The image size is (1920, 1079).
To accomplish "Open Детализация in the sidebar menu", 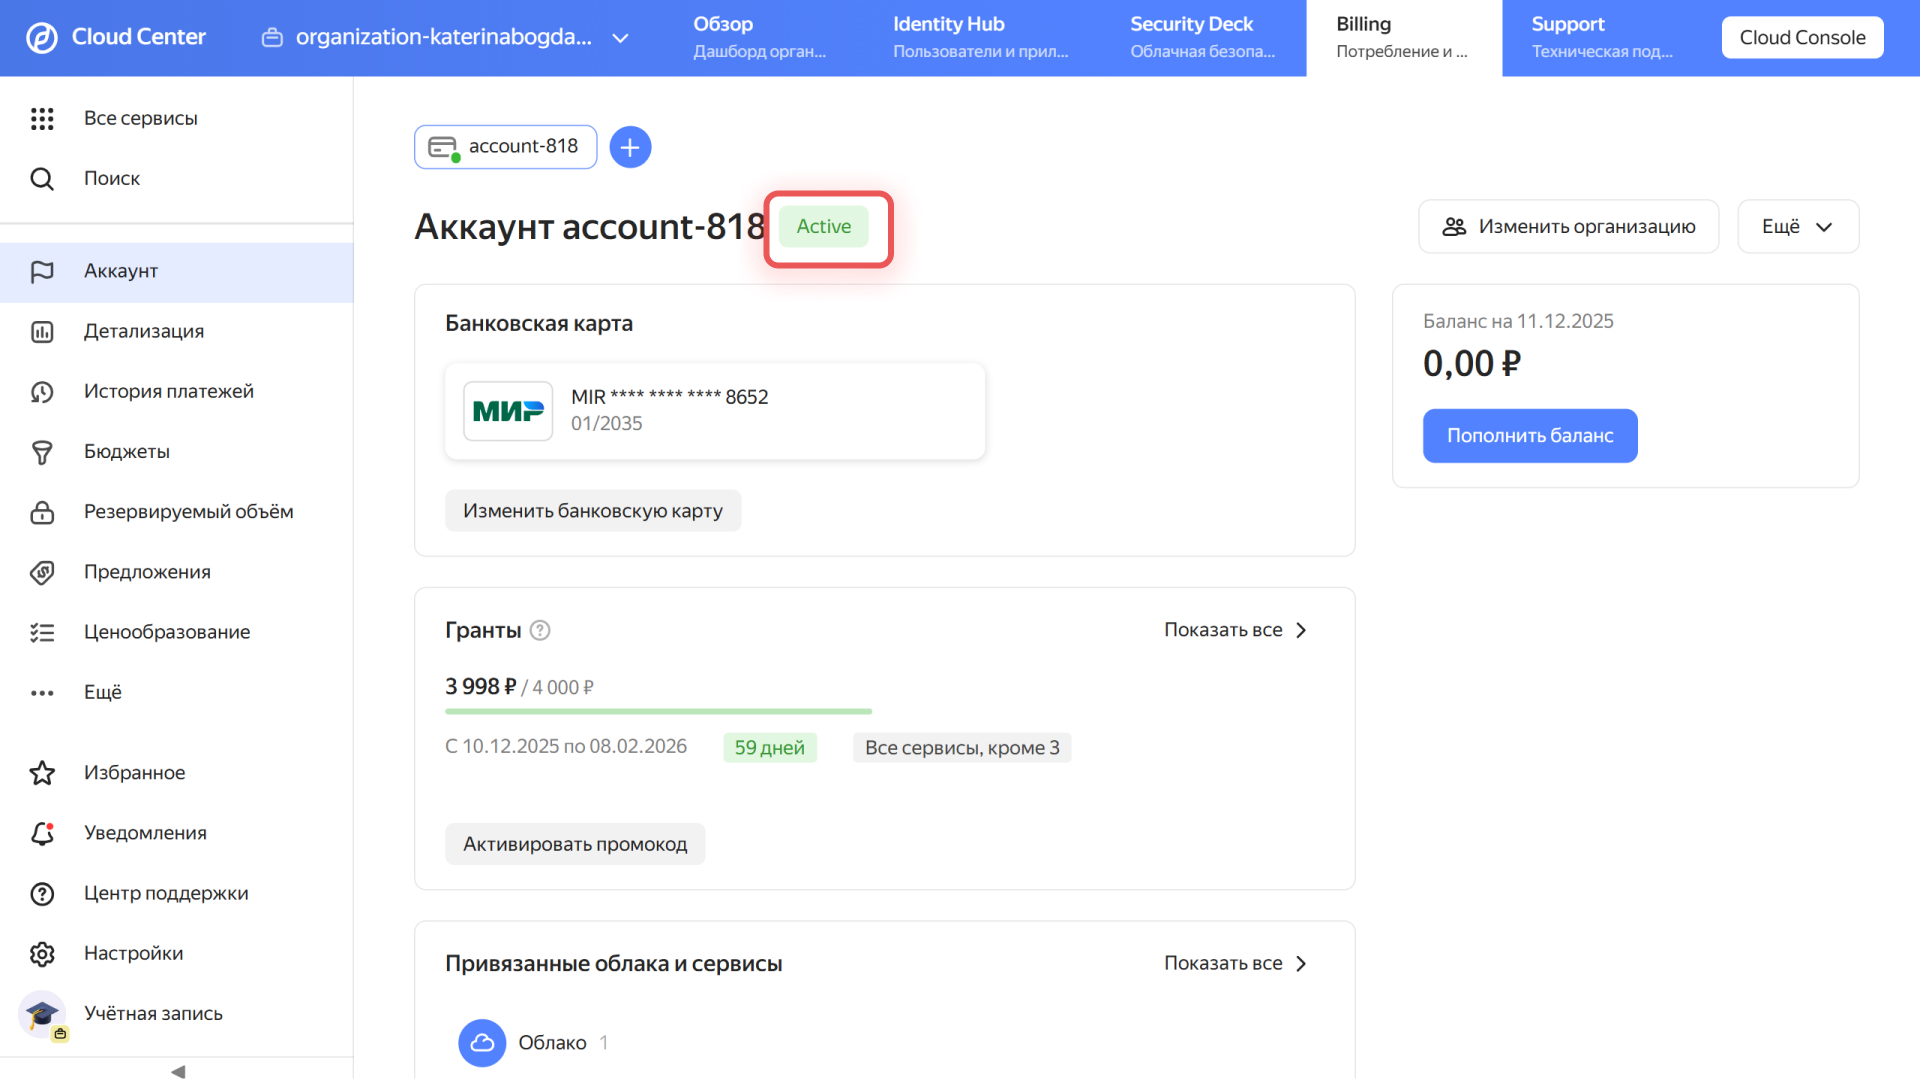I will point(144,331).
